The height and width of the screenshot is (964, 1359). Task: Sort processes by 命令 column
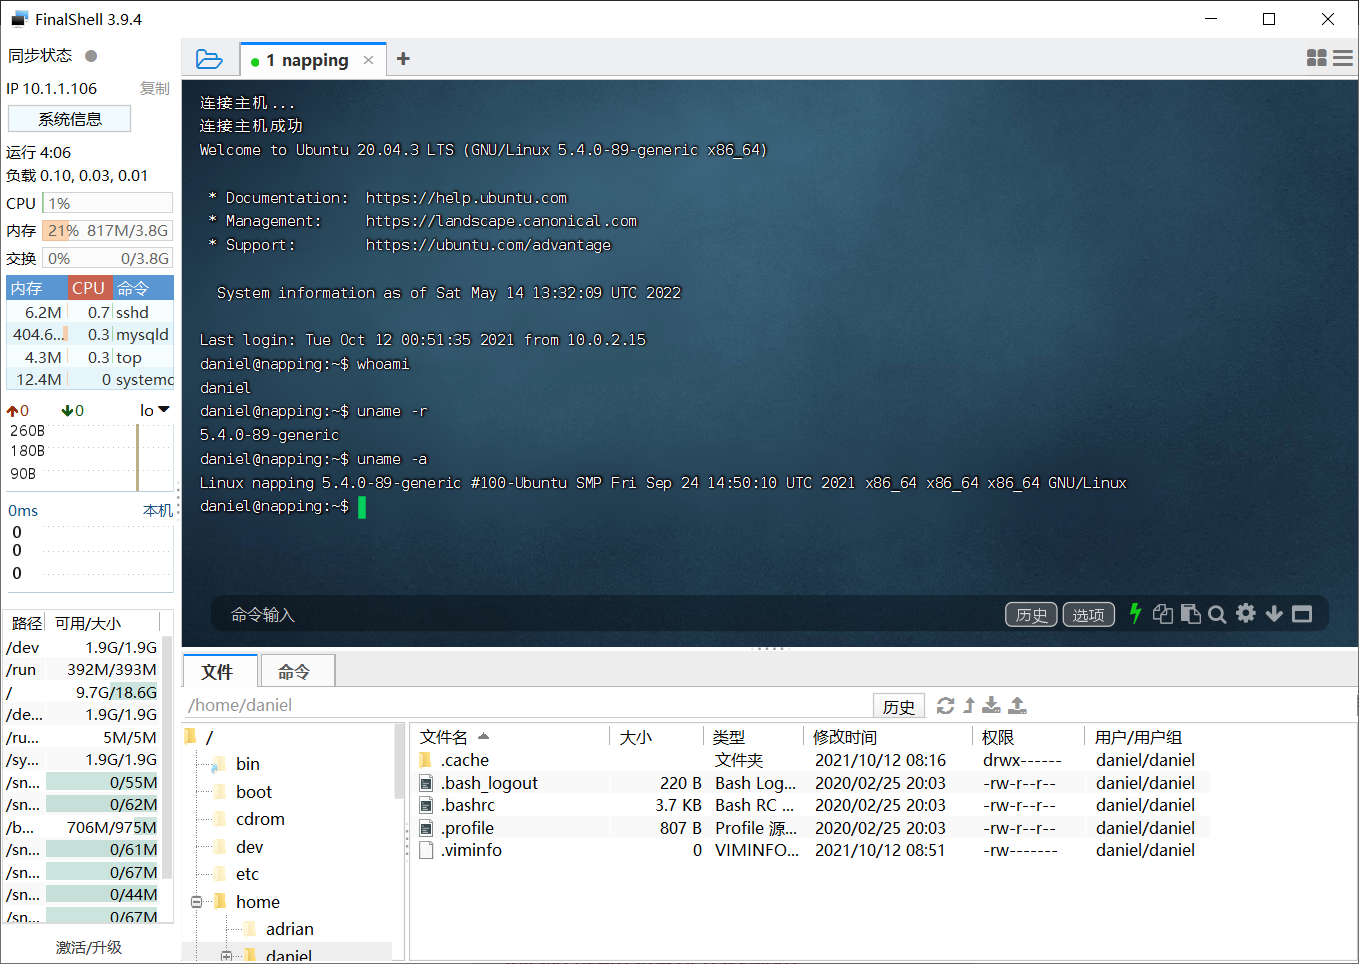click(x=143, y=288)
